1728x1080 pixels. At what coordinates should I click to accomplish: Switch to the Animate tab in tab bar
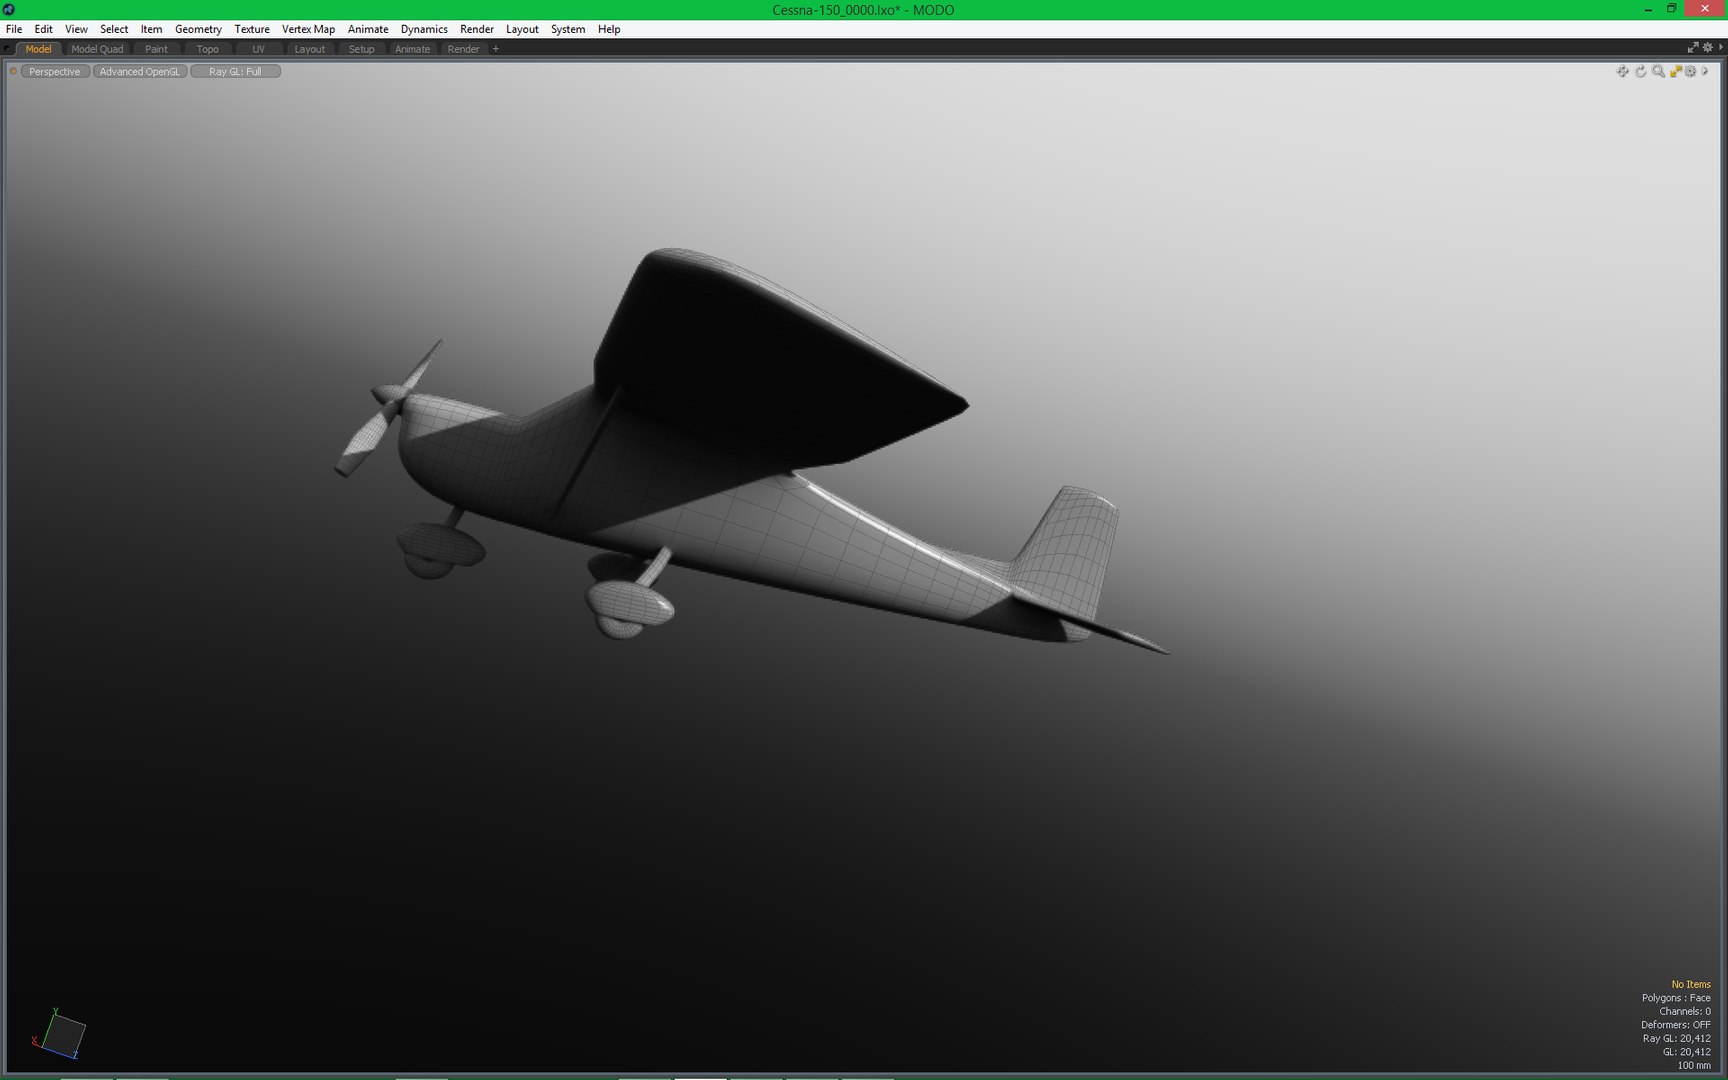pyautogui.click(x=412, y=49)
